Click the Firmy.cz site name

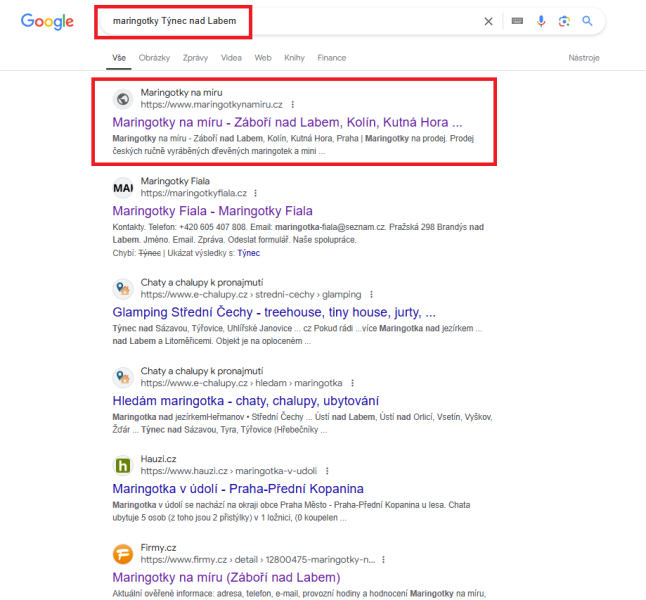(158, 548)
